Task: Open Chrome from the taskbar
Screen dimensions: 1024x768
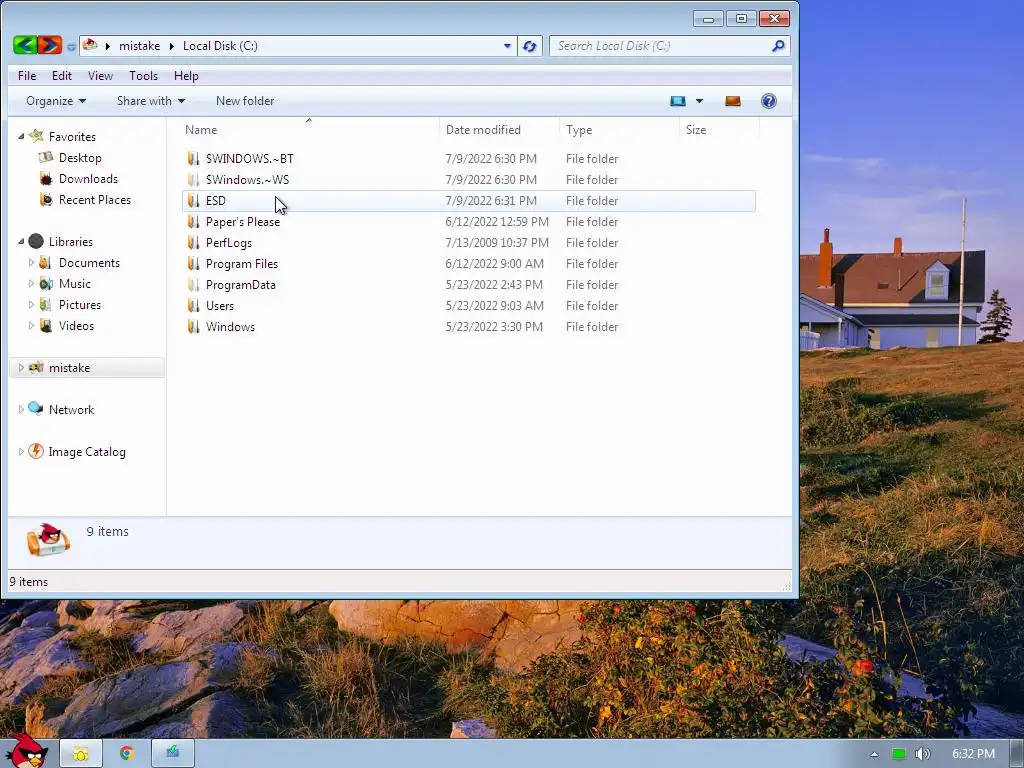Action: tap(127, 754)
